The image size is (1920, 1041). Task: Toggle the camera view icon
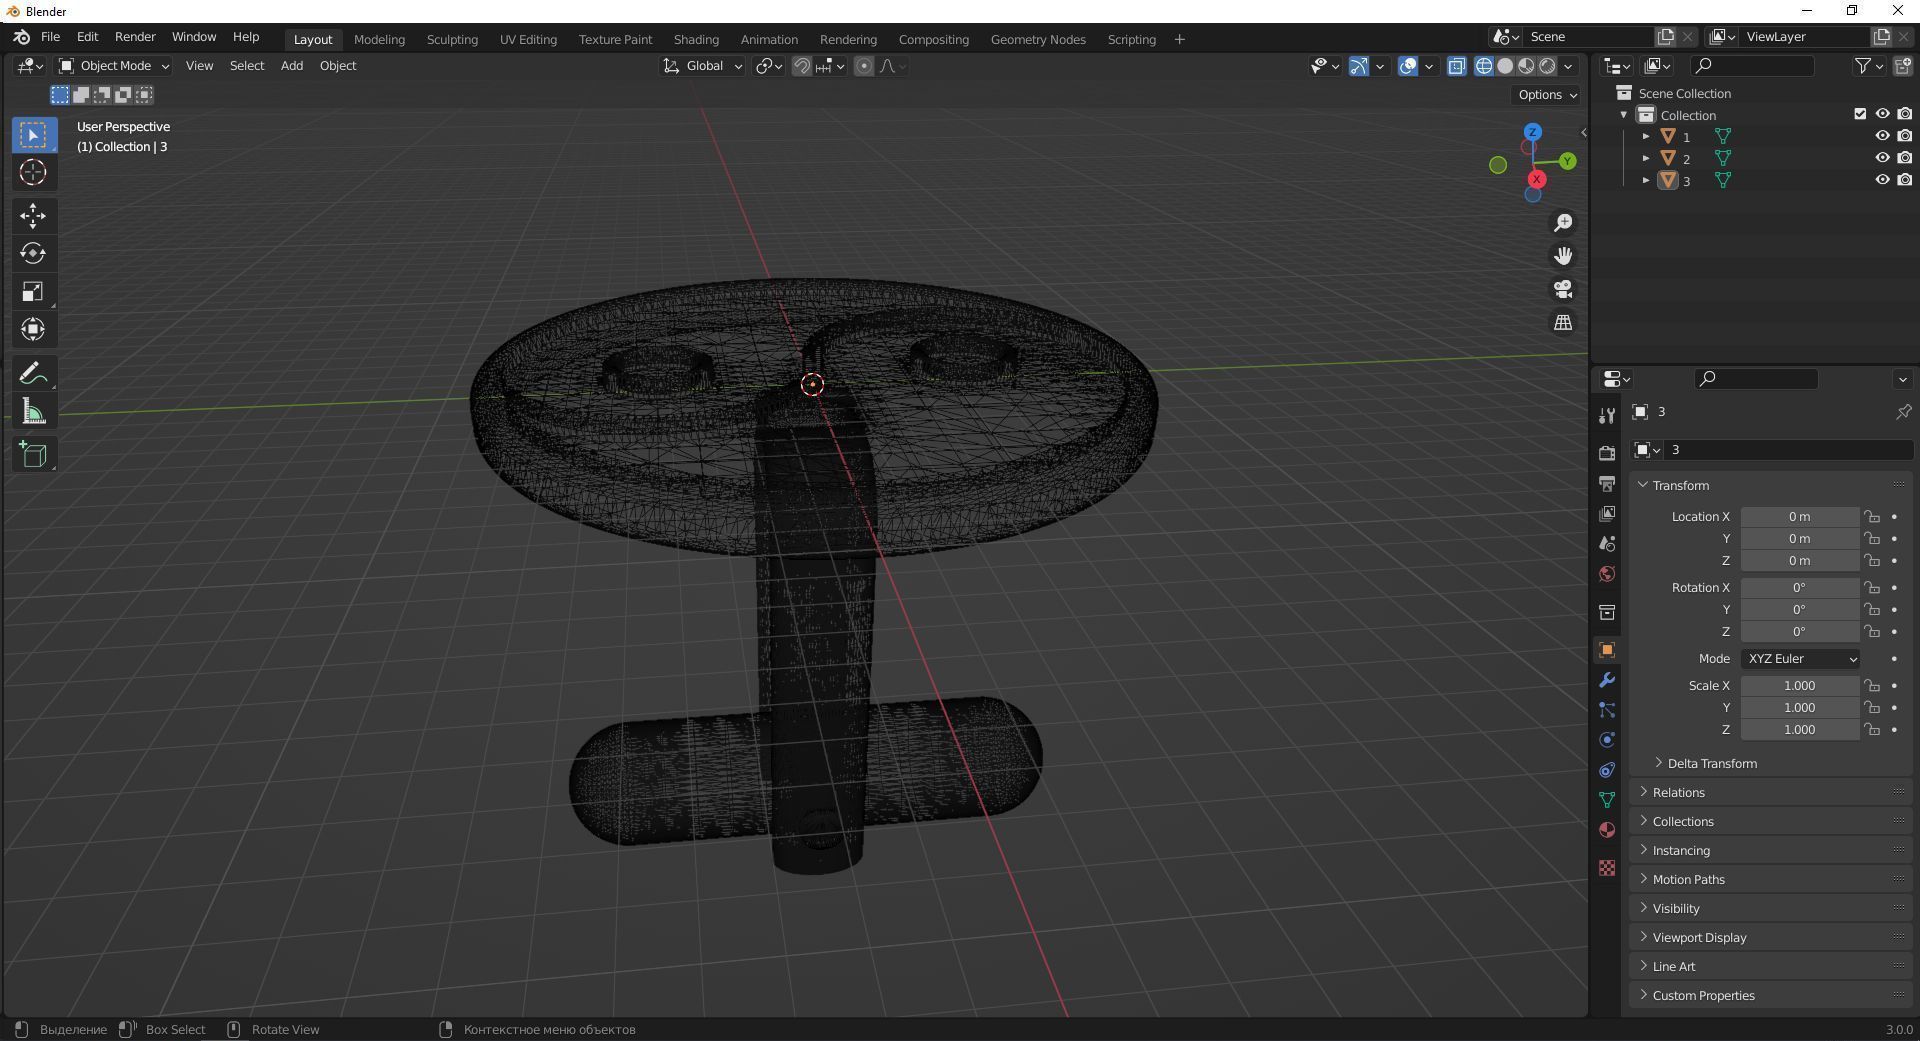click(1562, 289)
